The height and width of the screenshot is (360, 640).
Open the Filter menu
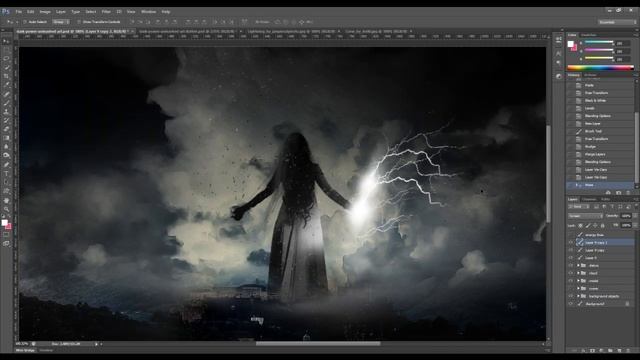106,12
